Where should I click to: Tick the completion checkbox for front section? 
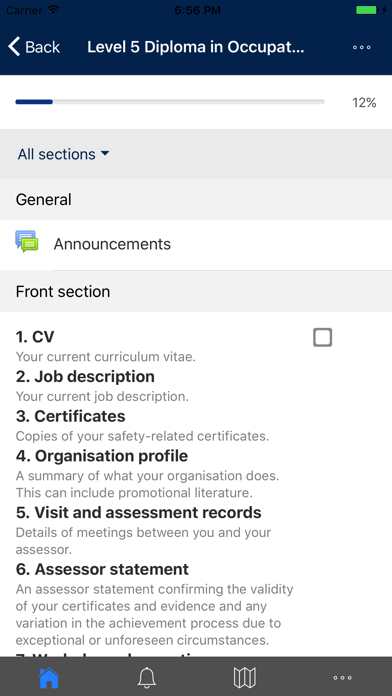[x=322, y=337]
